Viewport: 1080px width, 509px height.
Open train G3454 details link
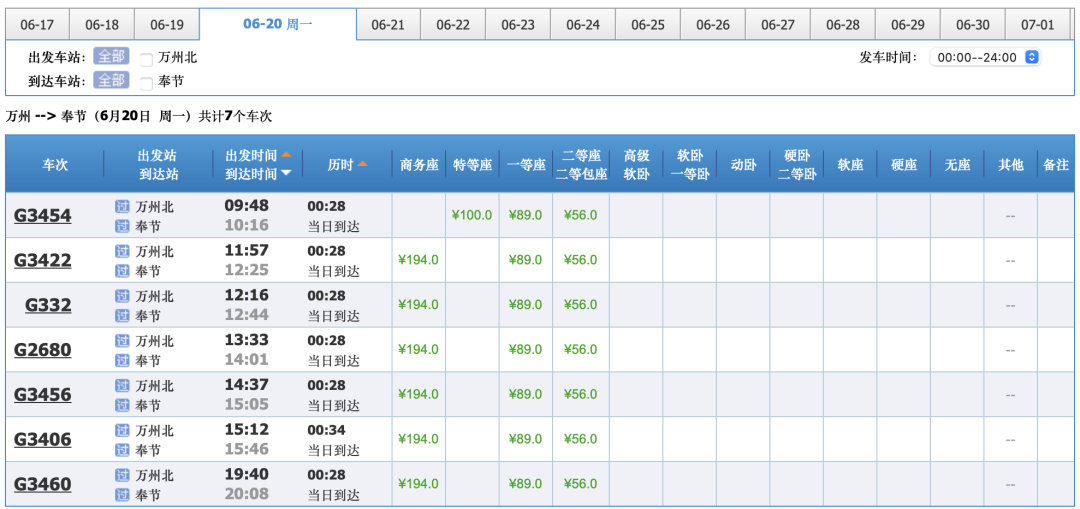43,215
